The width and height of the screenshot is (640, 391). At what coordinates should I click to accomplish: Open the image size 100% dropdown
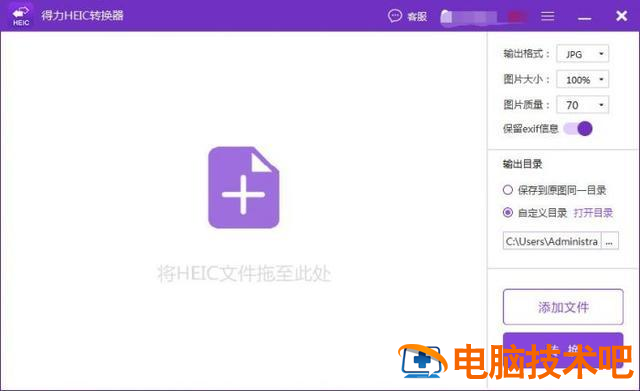[582, 80]
